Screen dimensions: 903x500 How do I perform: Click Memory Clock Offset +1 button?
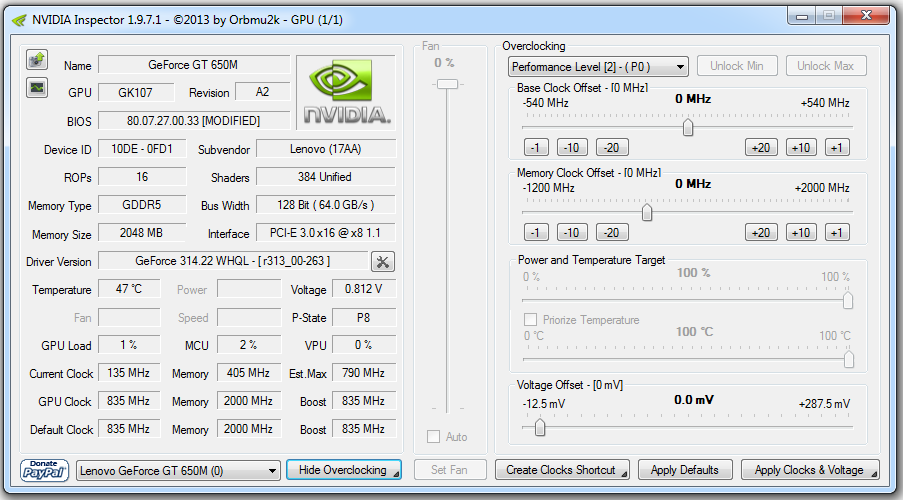tap(837, 233)
